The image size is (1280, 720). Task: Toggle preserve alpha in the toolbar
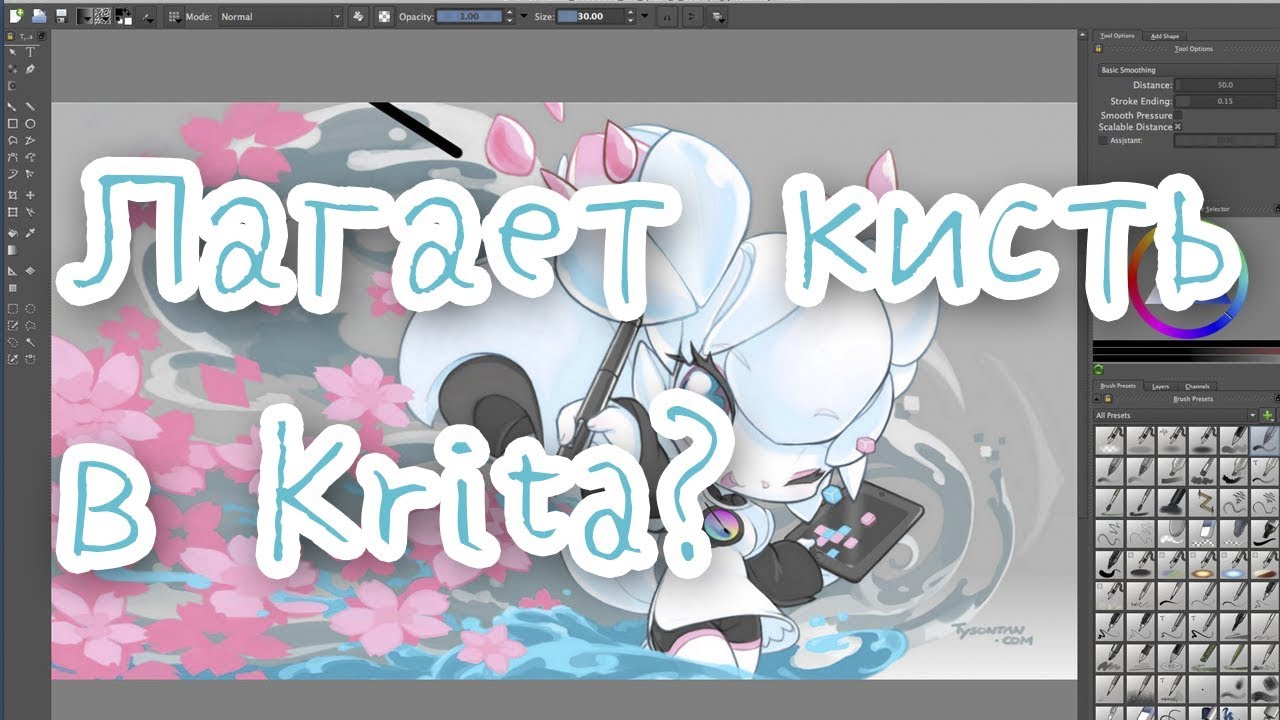coord(384,17)
